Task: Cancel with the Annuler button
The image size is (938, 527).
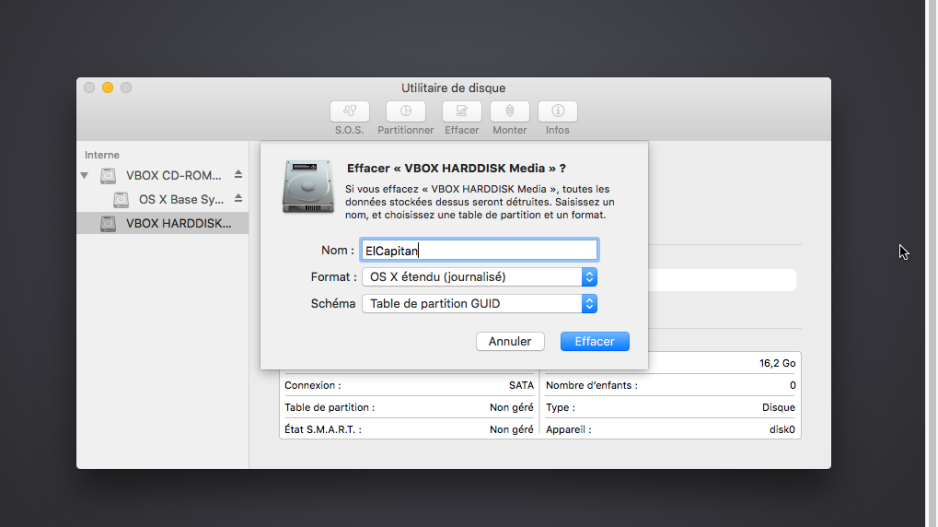Action: point(510,342)
